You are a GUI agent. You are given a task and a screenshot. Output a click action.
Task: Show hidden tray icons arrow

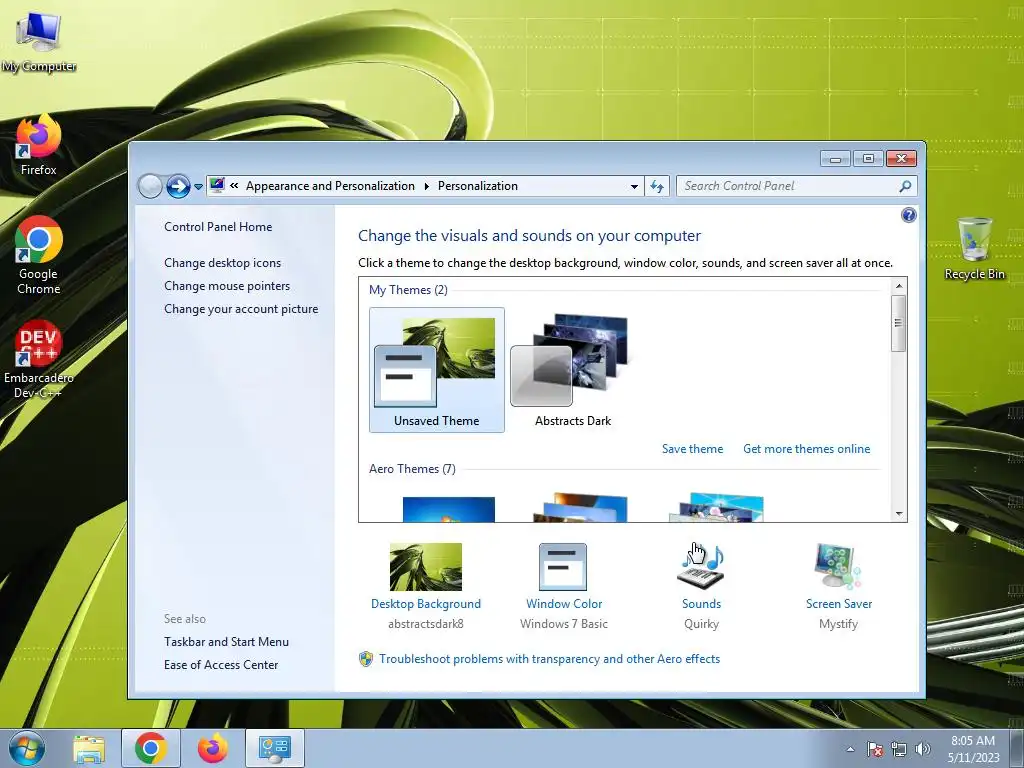[850, 749]
